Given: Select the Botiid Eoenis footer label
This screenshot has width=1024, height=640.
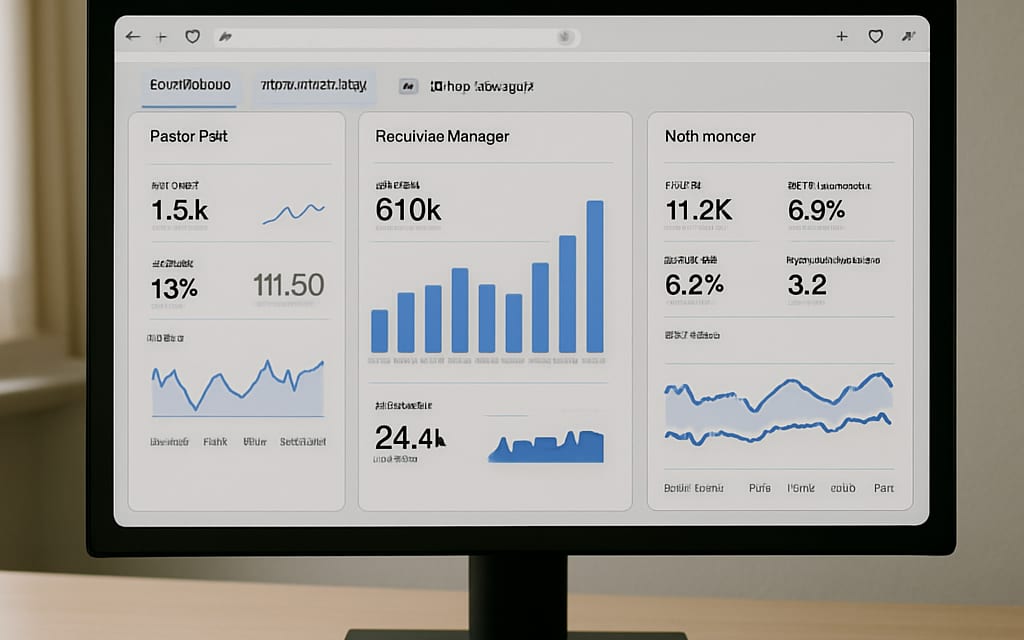Looking at the screenshot, I should (694, 488).
